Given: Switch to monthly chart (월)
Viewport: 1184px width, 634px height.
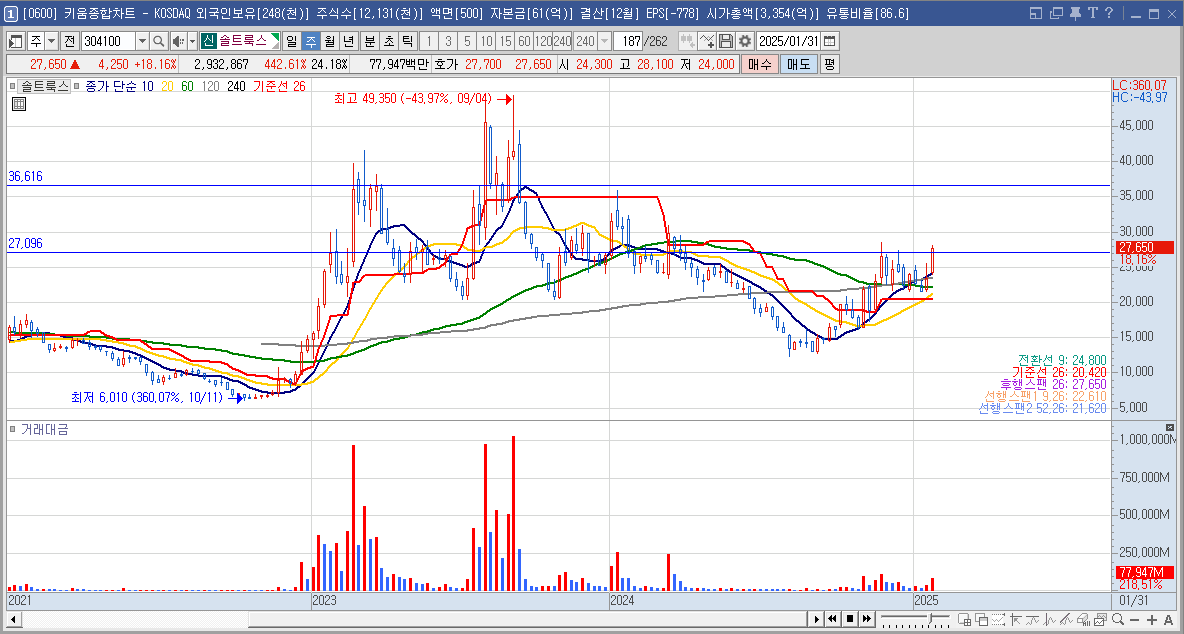Looking at the screenshot, I should 329,41.
